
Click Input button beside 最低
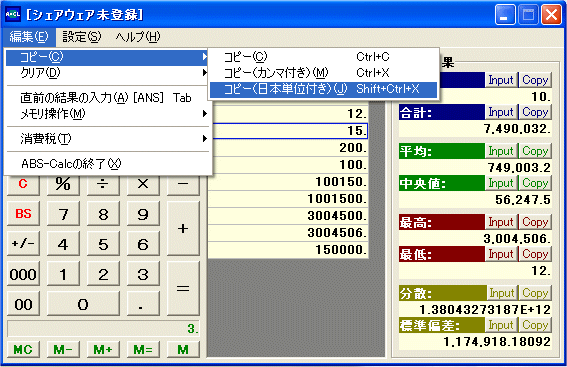tap(501, 254)
